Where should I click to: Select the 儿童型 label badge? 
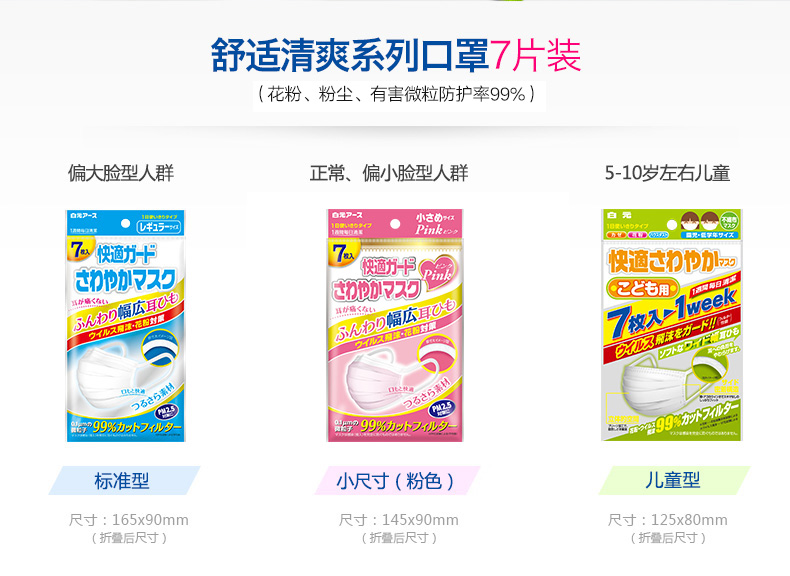[674, 480]
